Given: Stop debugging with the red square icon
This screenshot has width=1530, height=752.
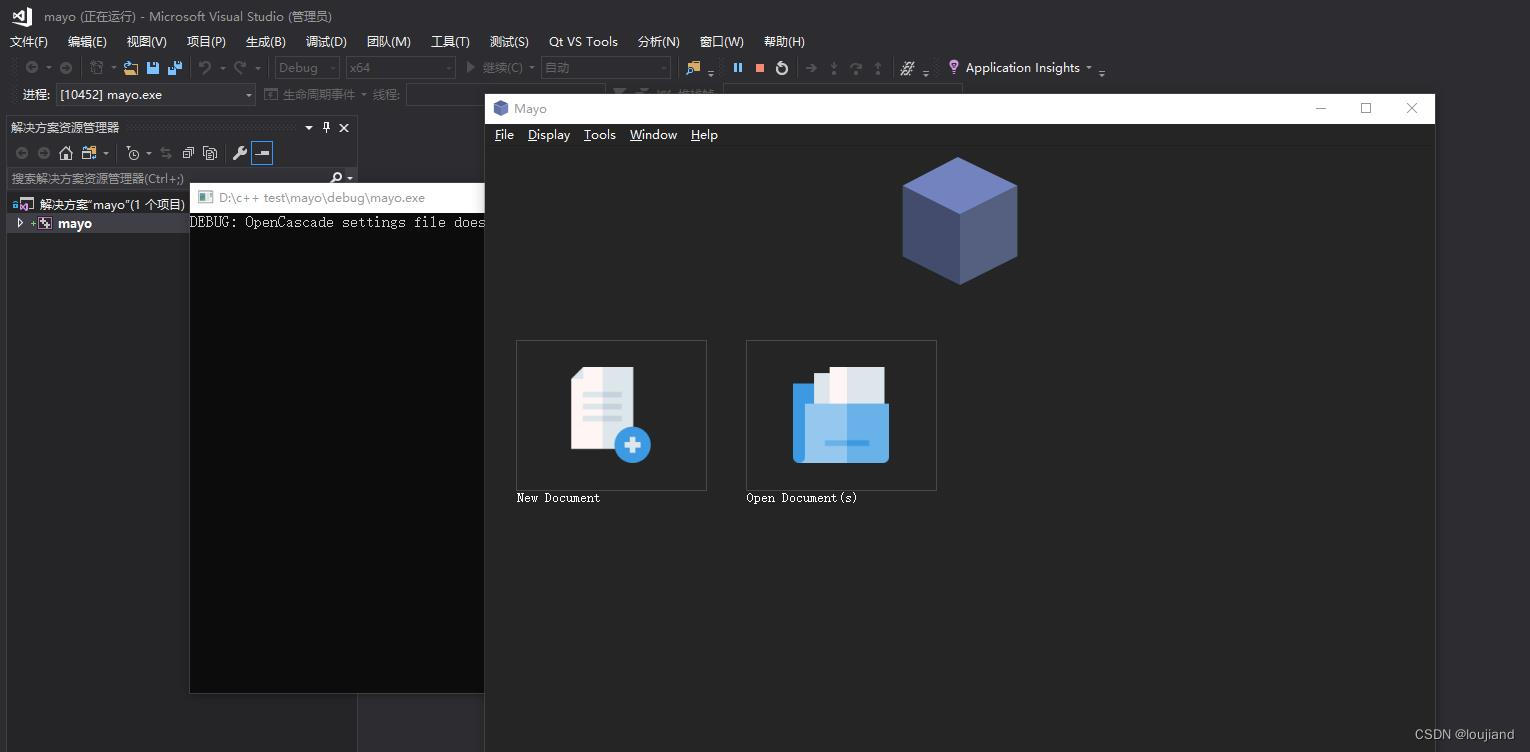Looking at the screenshot, I should (760, 67).
